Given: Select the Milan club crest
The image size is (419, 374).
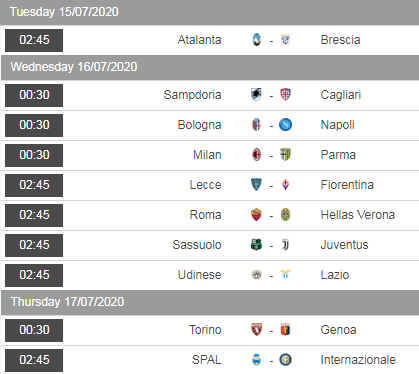Looking at the screenshot, I should (256, 155).
